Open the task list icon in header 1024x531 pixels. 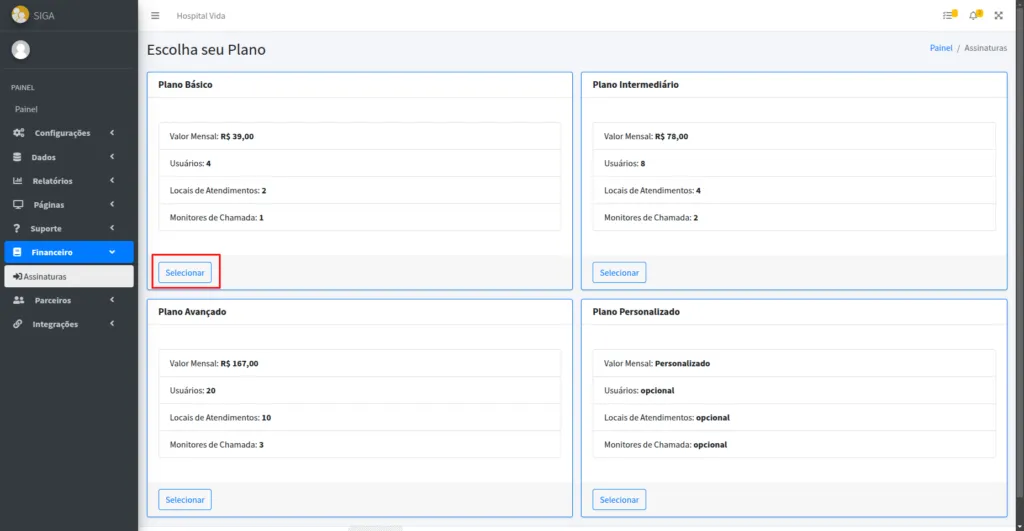tap(948, 16)
